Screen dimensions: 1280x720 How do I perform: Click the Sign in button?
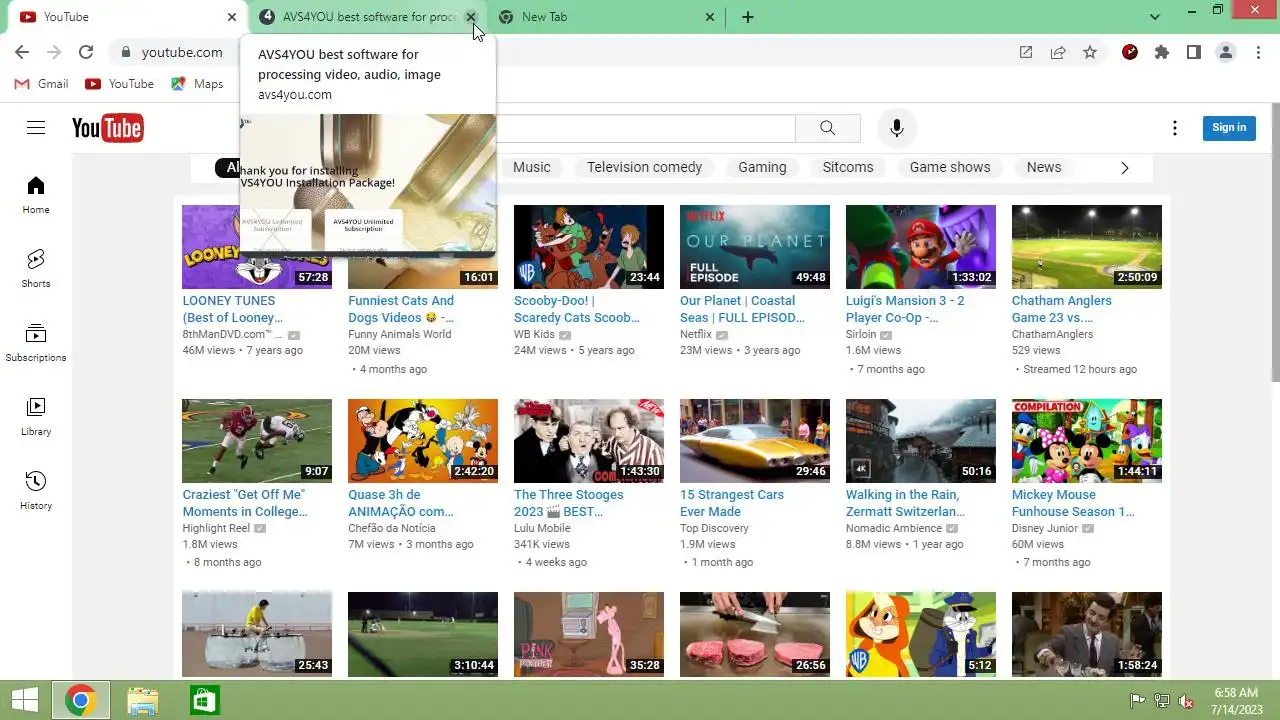click(1229, 127)
